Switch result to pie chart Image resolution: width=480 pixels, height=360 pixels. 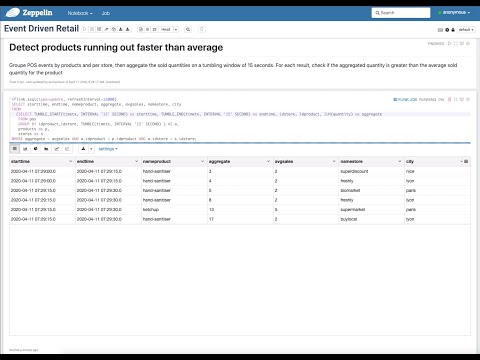point(36,149)
